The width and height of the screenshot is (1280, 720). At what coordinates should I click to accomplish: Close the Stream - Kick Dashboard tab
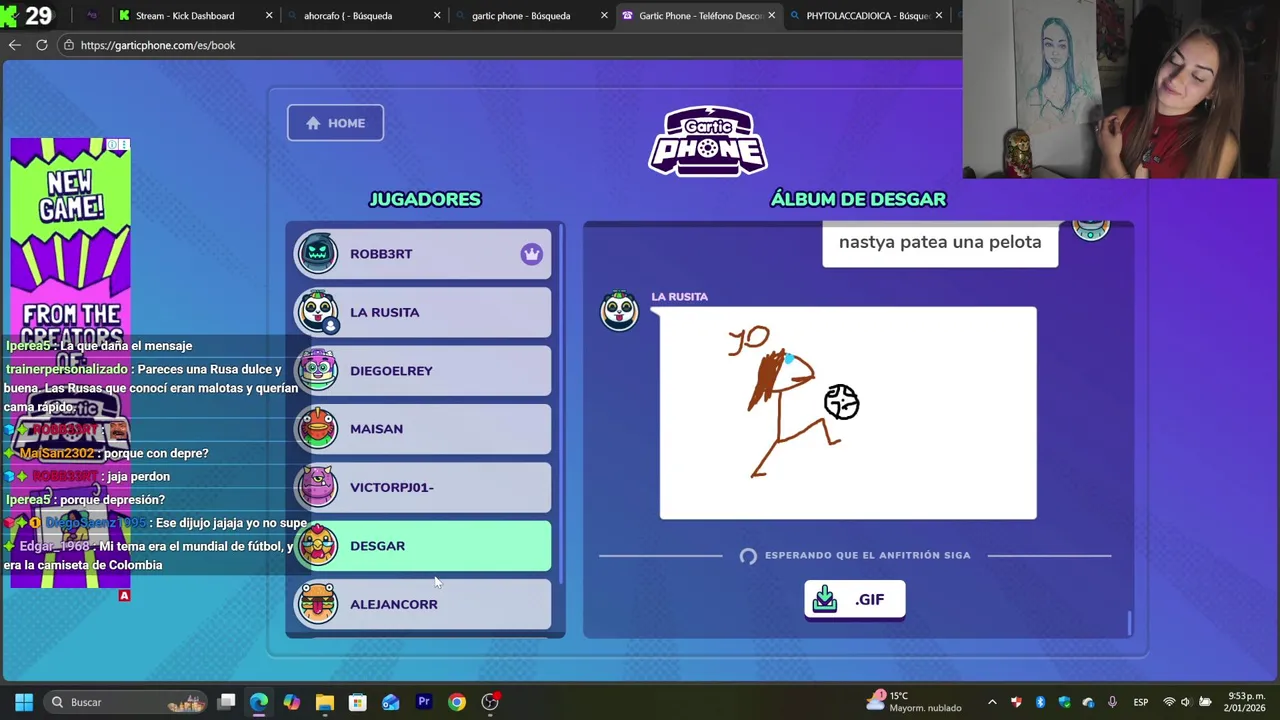(269, 16)
